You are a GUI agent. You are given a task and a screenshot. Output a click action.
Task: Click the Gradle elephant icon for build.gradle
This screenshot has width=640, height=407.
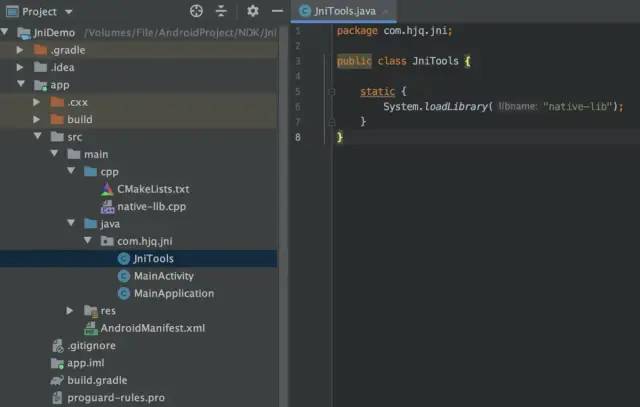click(57, 380)
